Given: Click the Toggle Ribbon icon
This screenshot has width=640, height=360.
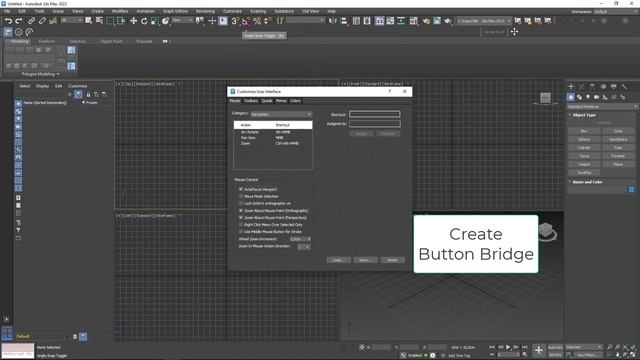Looking at the screenshot, I should click(x=380, y=21).
